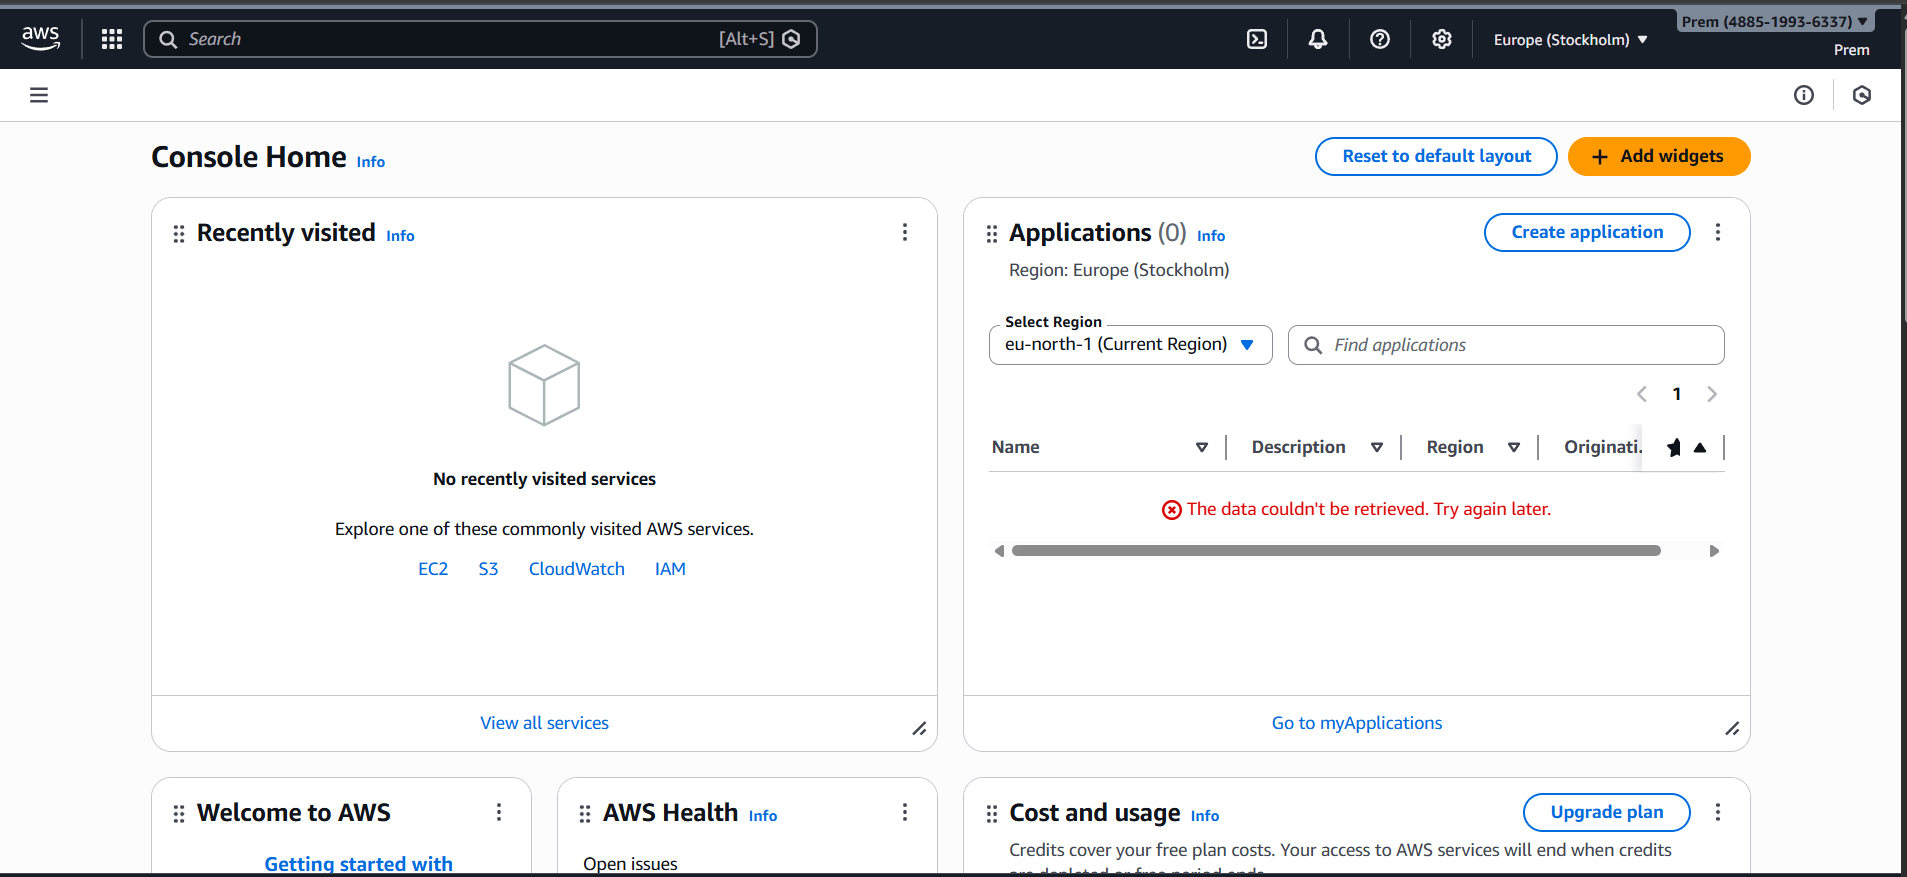The width and height of the screenshot is (1907, 877).
Task: Open Recently visited widget options menu
Action: coord(905,232)
